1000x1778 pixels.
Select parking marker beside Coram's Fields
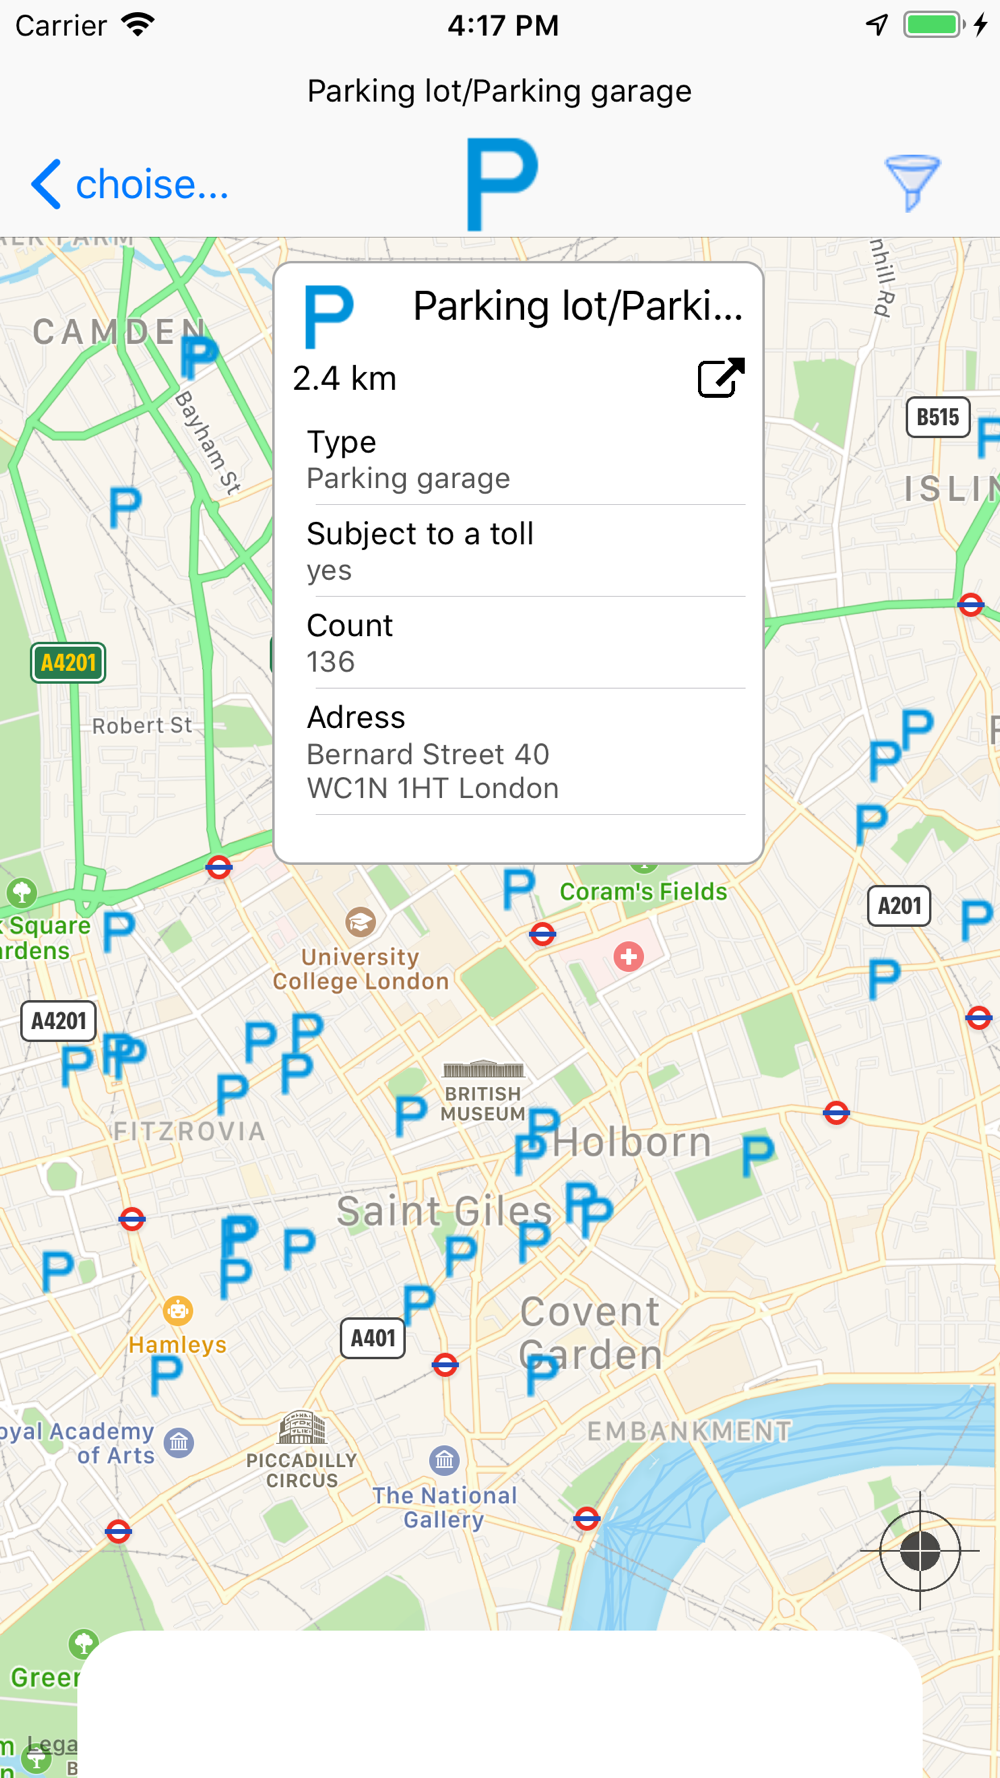518,889
